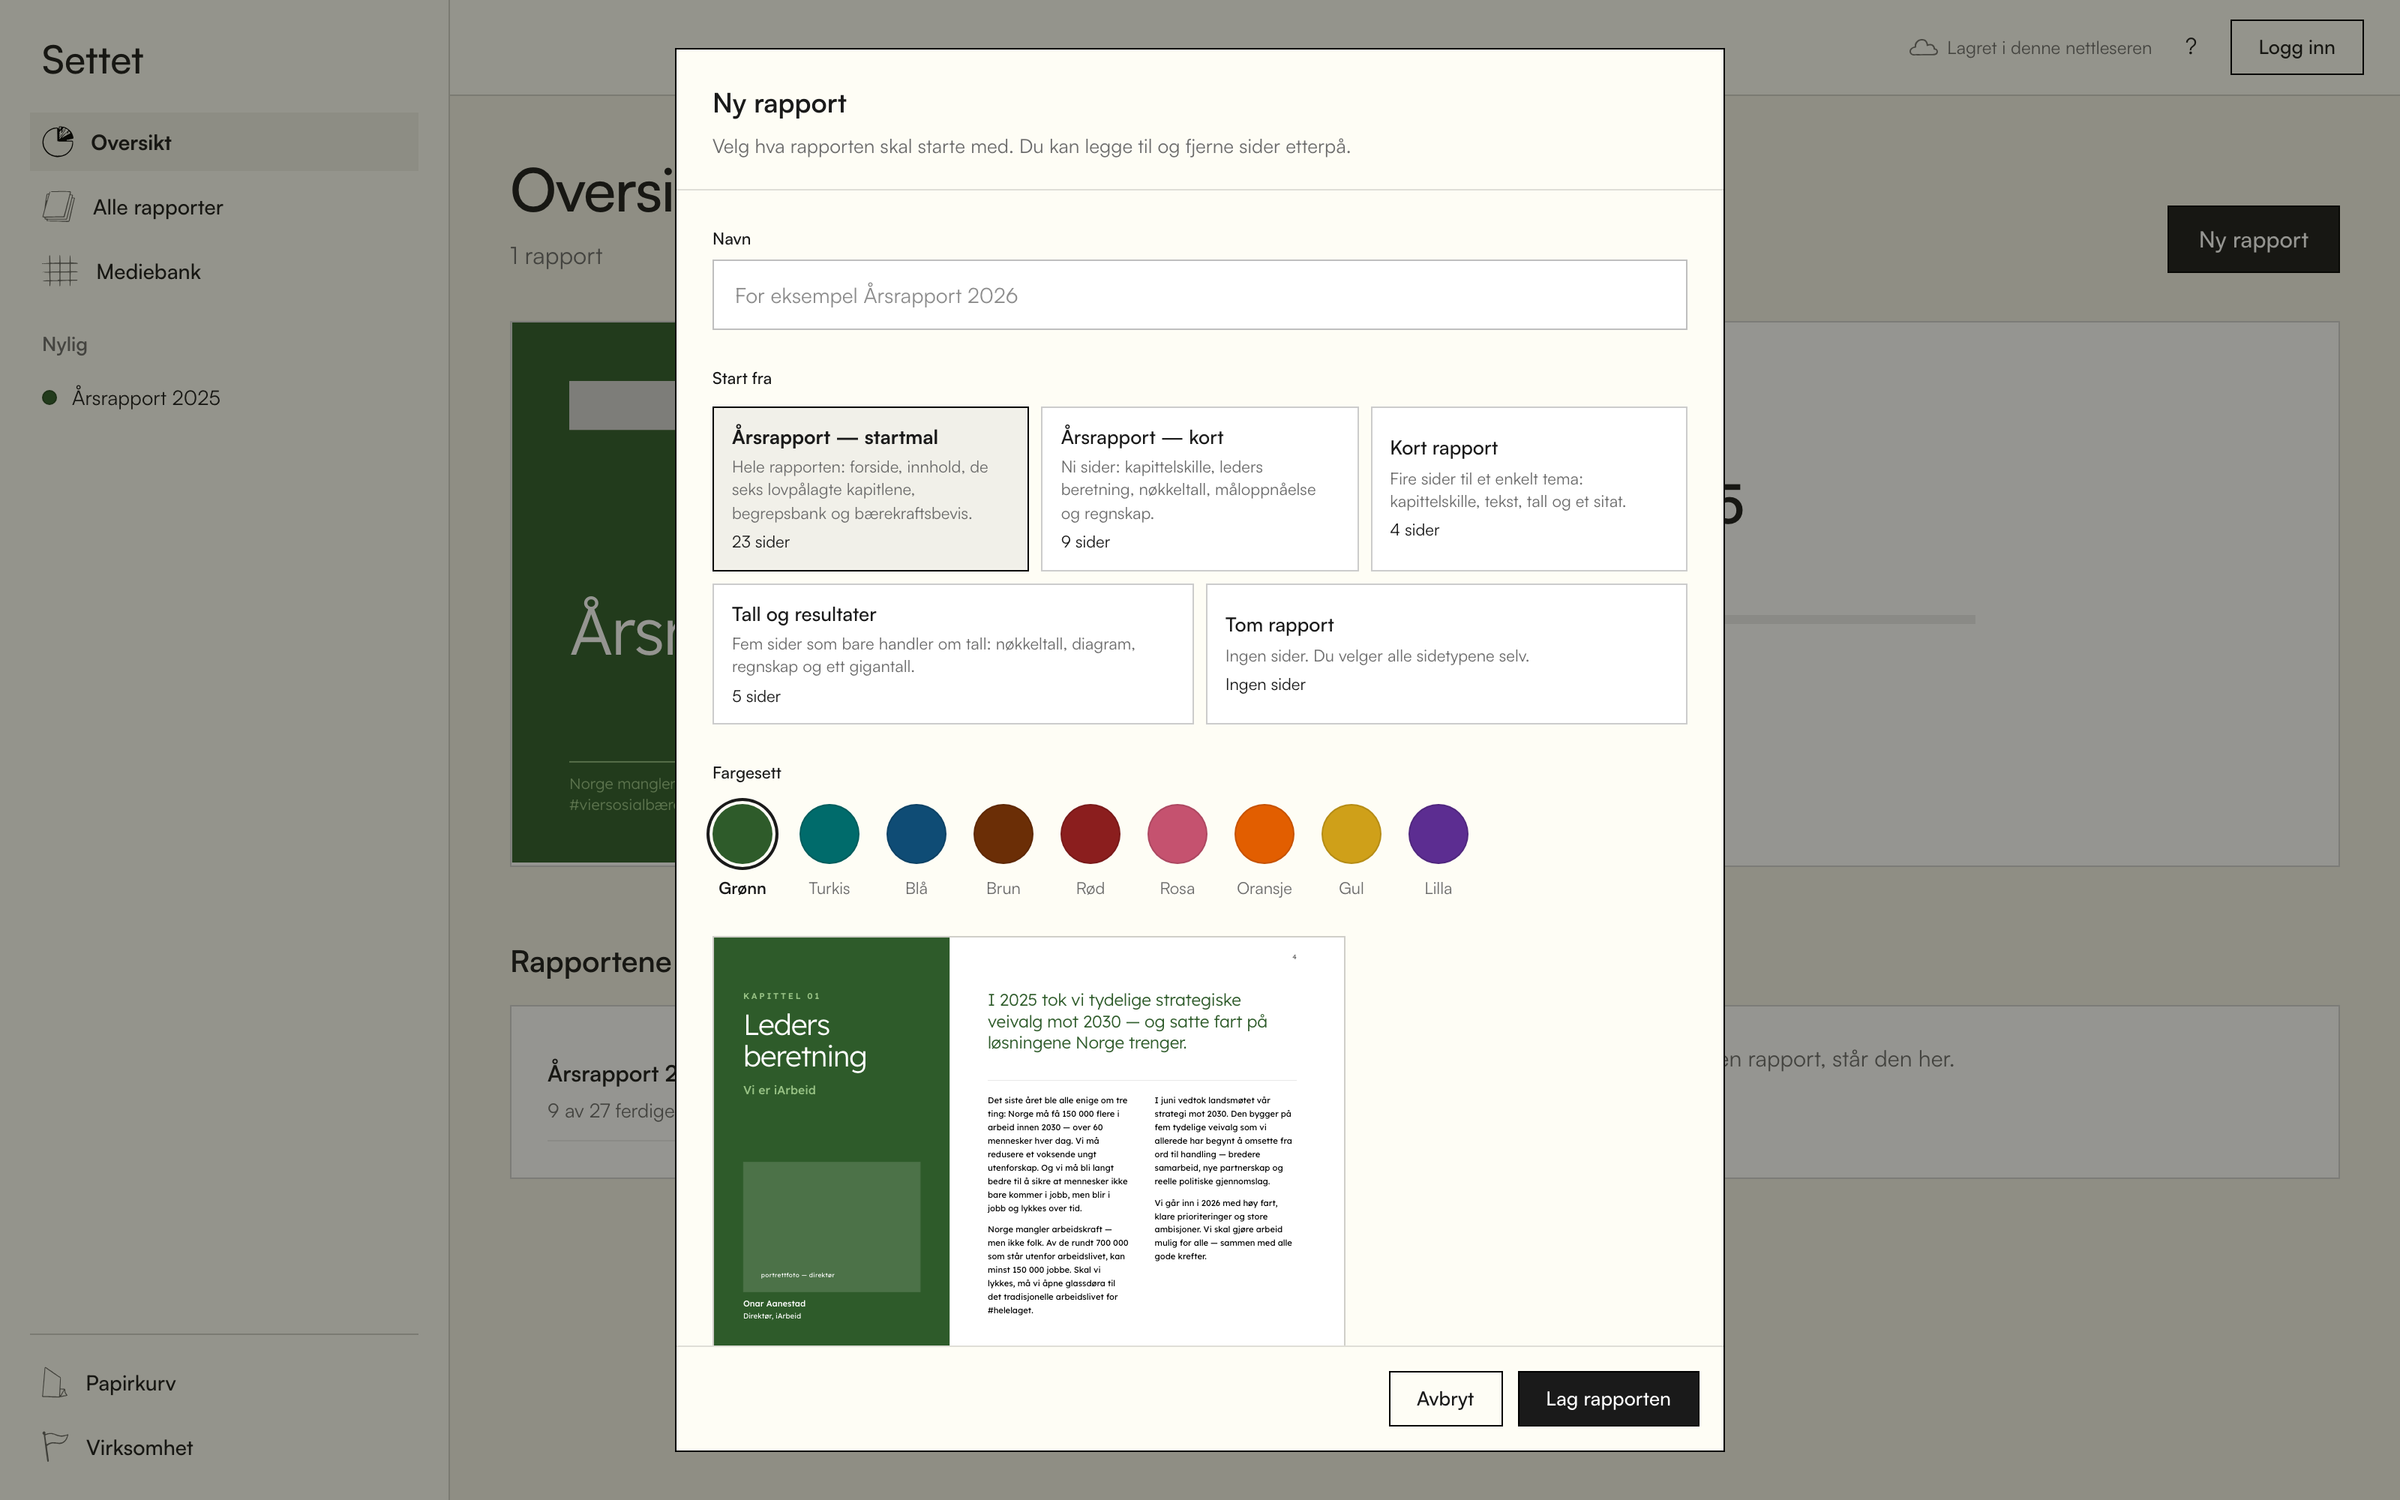Click the Papirkurv trash icon
Screen dimensions: 2400x1500
(54, 1383)
